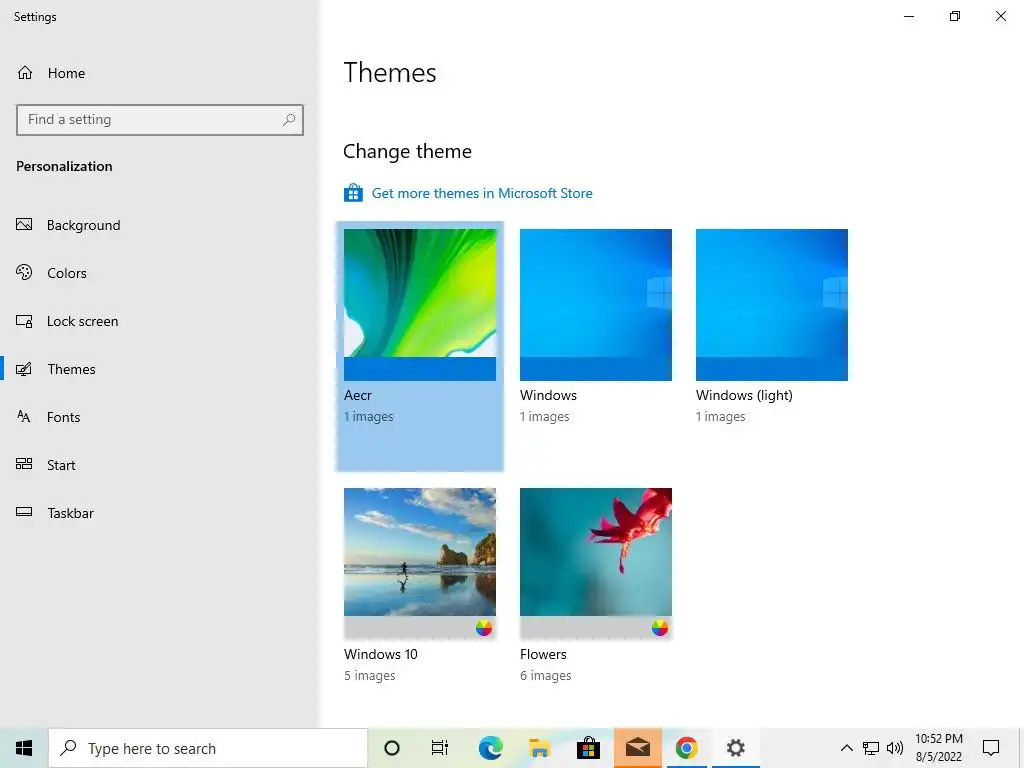The width and height of the screenshot is (1024, 768).
Task: Click the Windows (light) name label
Action: [744, 395]
